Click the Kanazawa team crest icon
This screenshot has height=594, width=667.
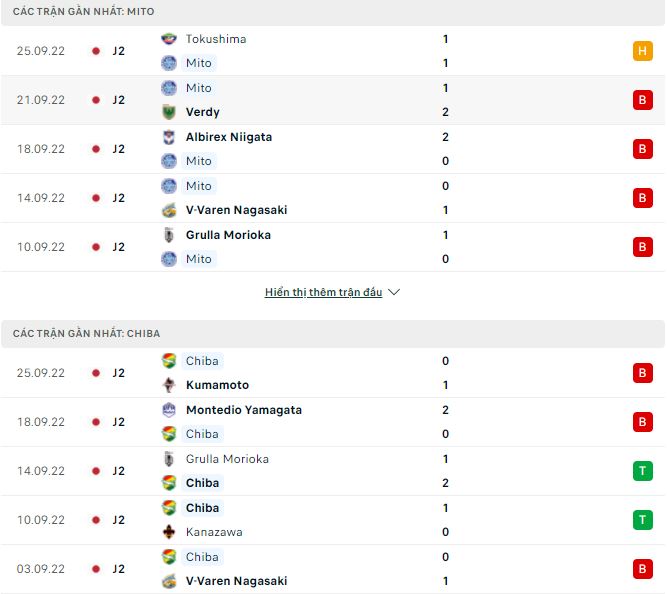point(169,532)
